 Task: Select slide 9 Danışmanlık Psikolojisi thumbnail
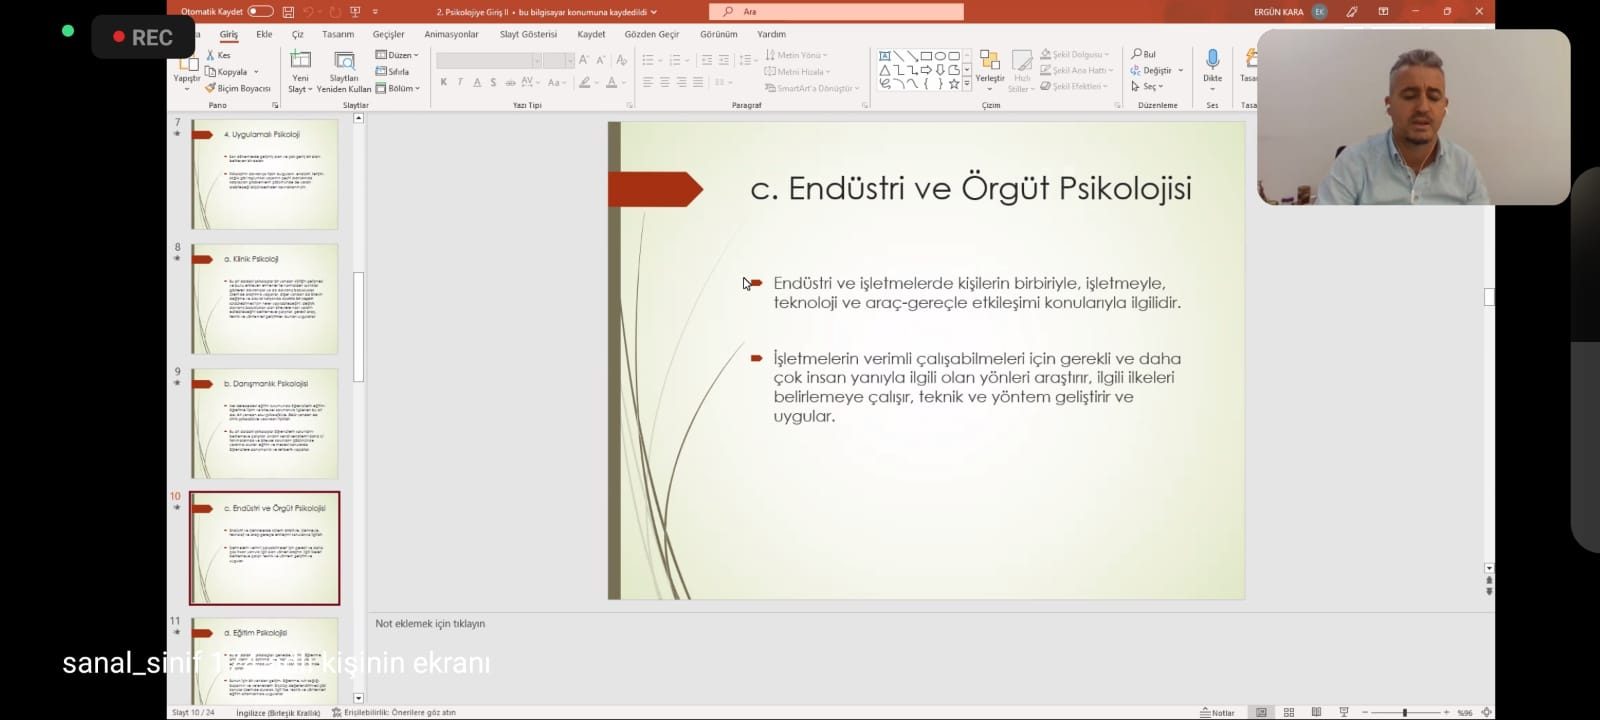(264, 423)
